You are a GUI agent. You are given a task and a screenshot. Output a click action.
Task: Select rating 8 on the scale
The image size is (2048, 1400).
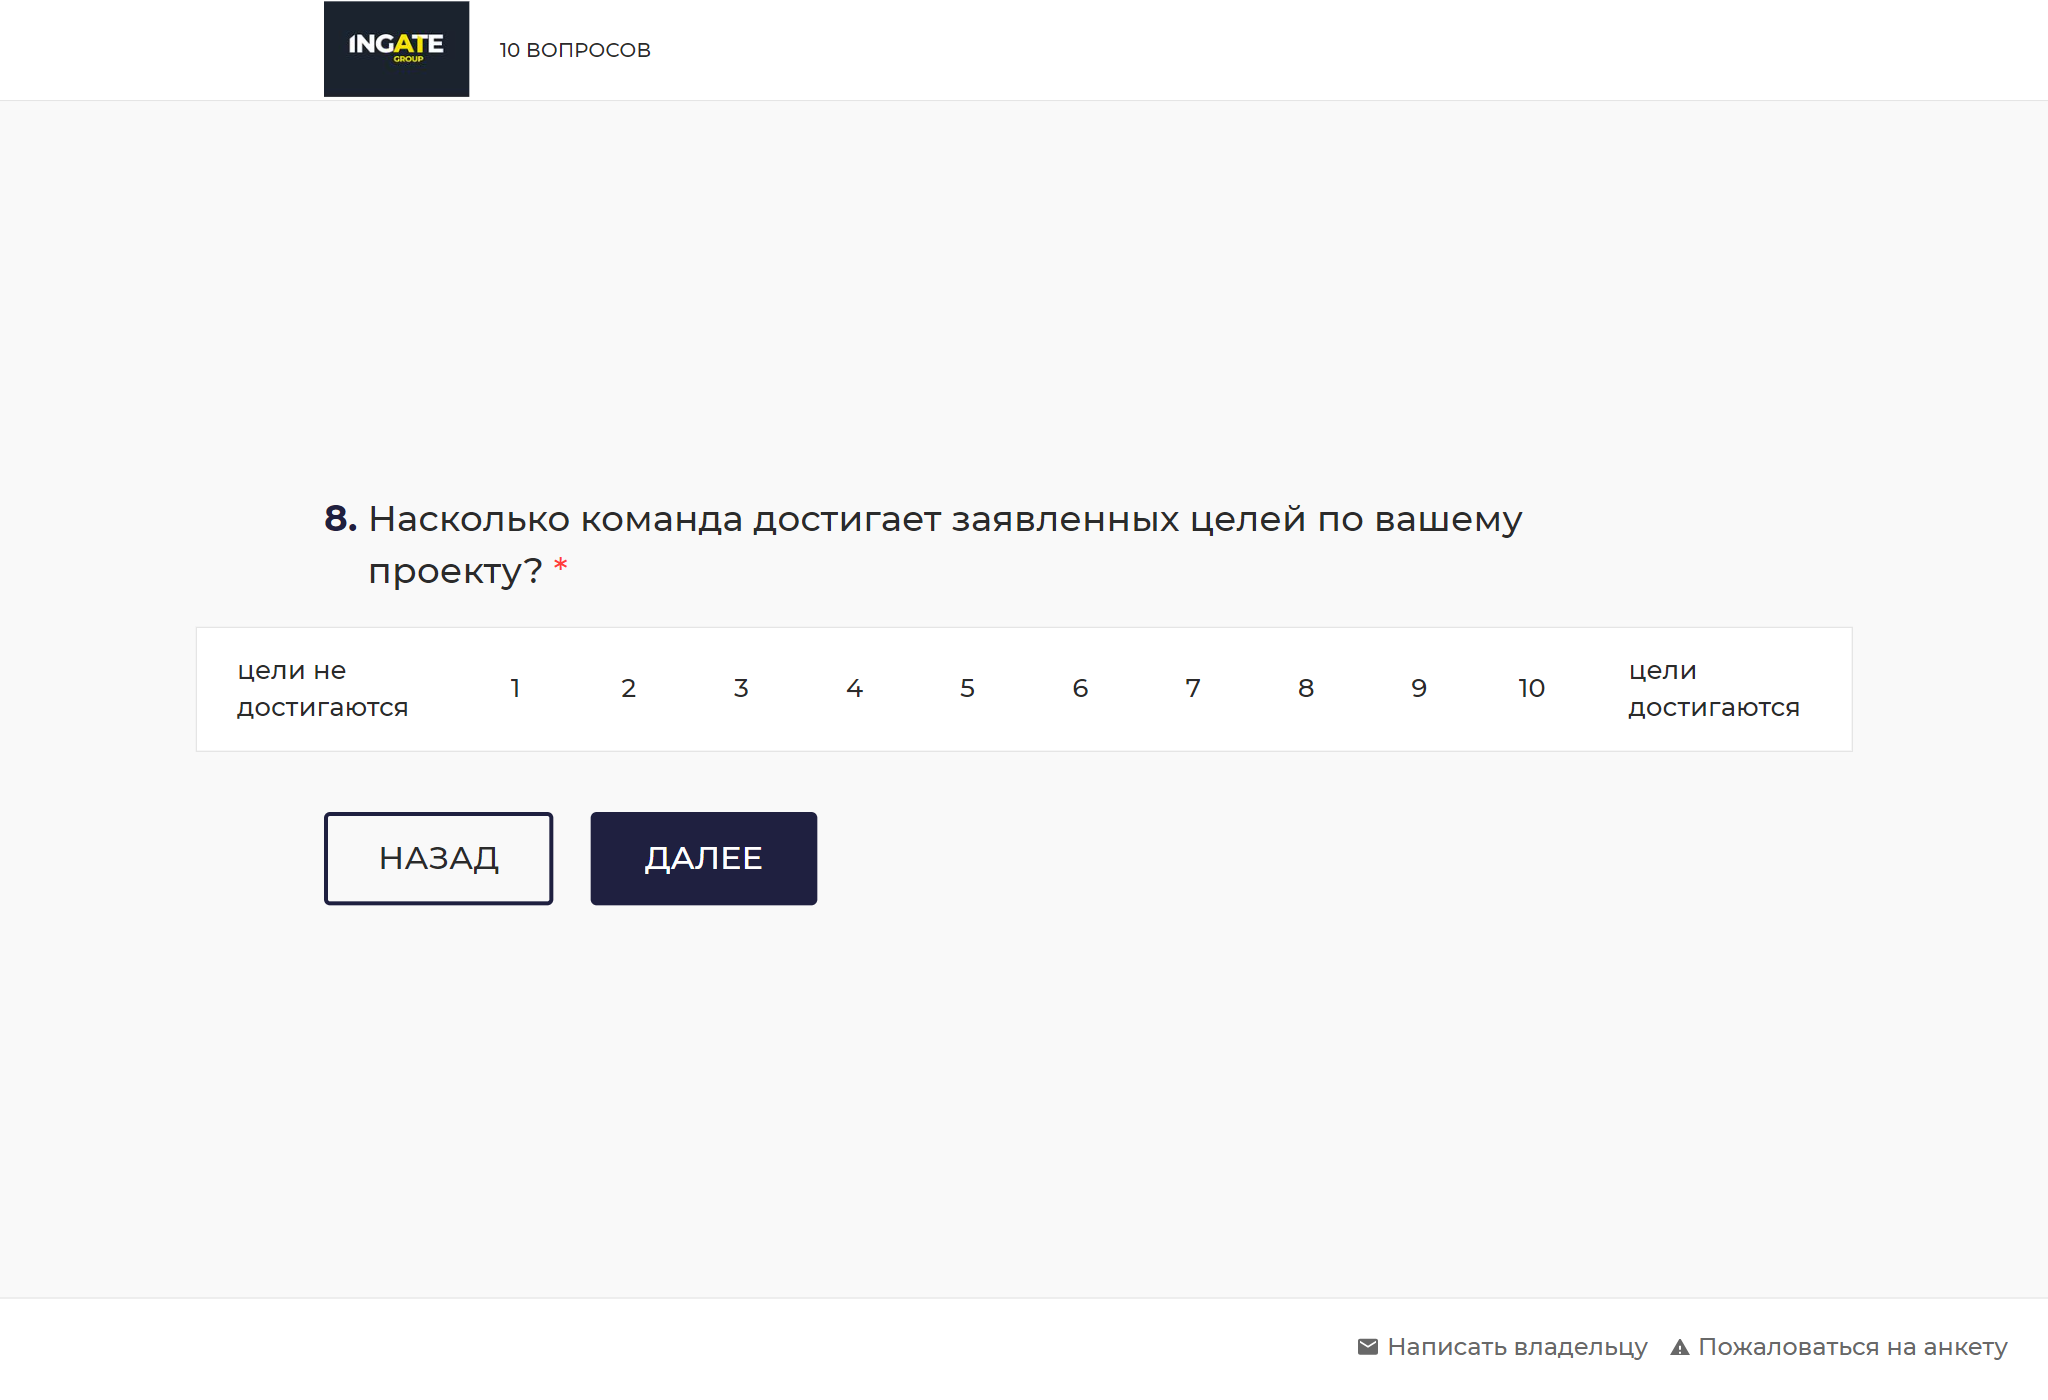point(1305,689)
